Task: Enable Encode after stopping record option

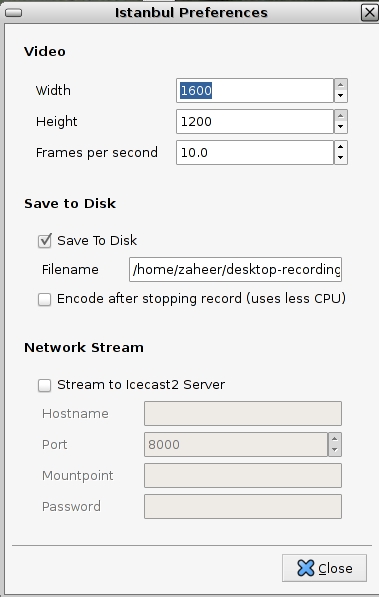Action: (45, 299)
